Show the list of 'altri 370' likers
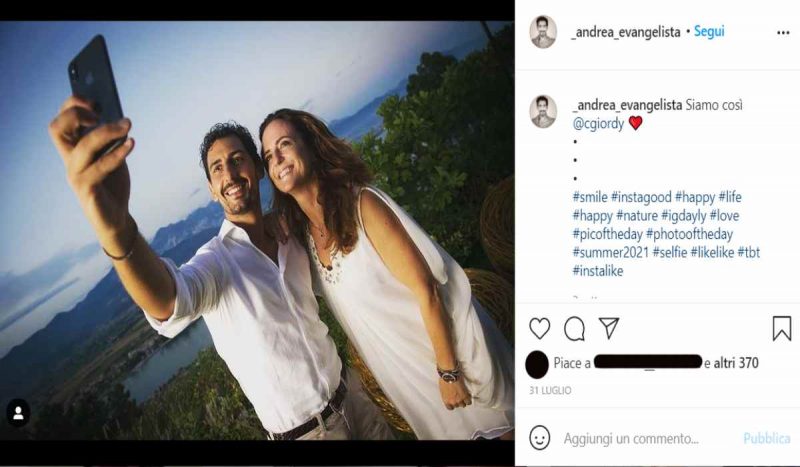The height and width of the screenshot is (467, 800). click(x=737, y=363)
